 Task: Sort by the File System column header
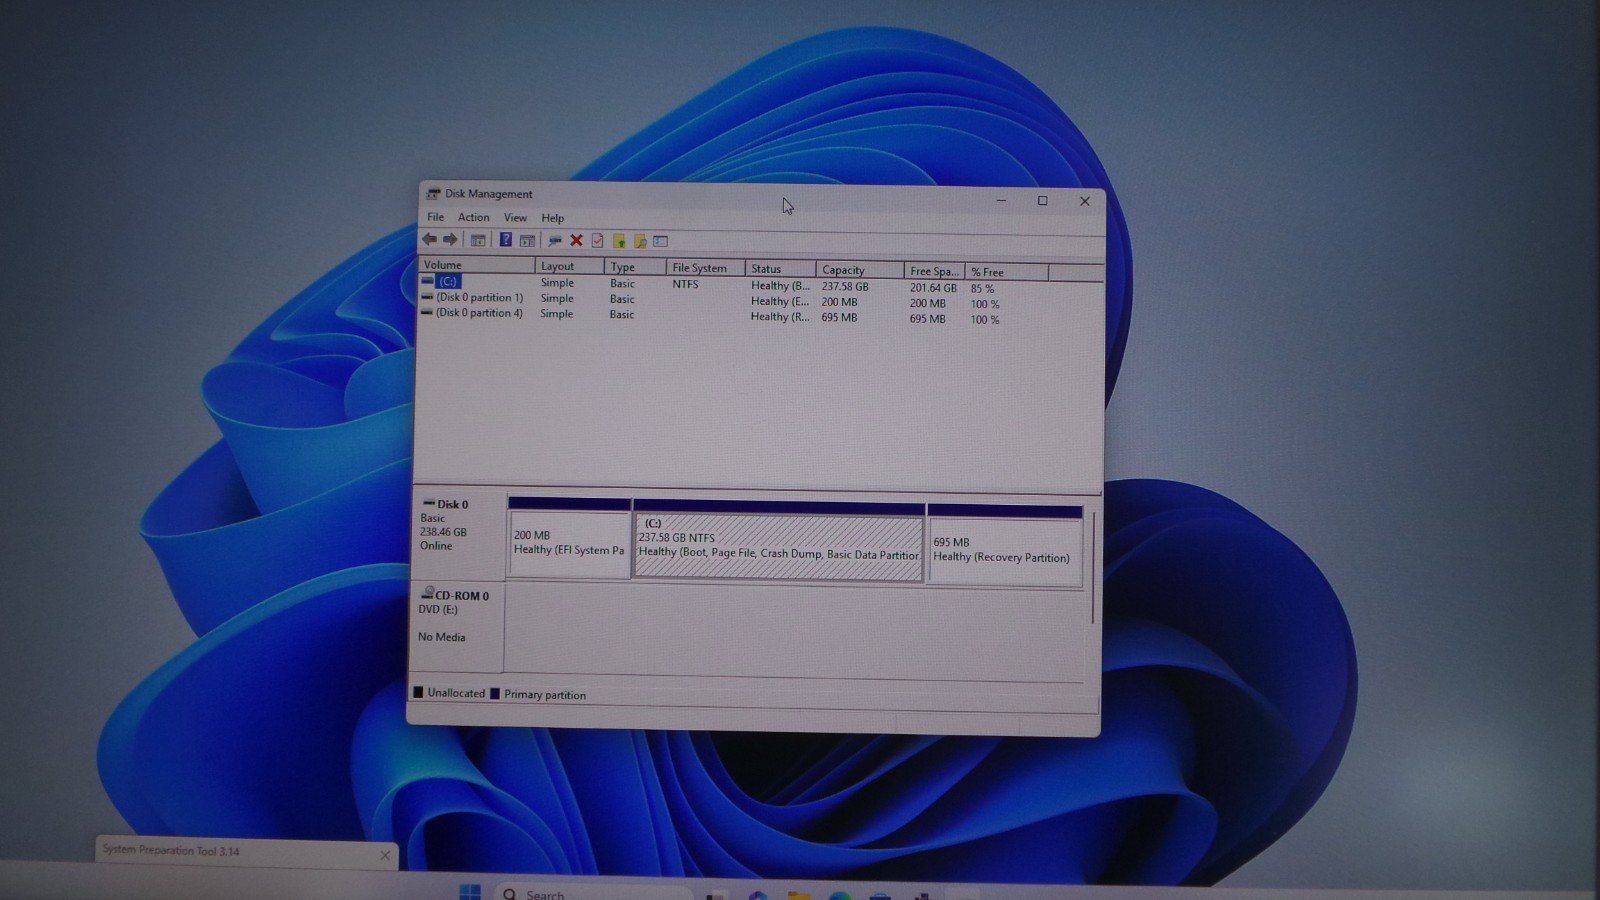tap(699, 268)
